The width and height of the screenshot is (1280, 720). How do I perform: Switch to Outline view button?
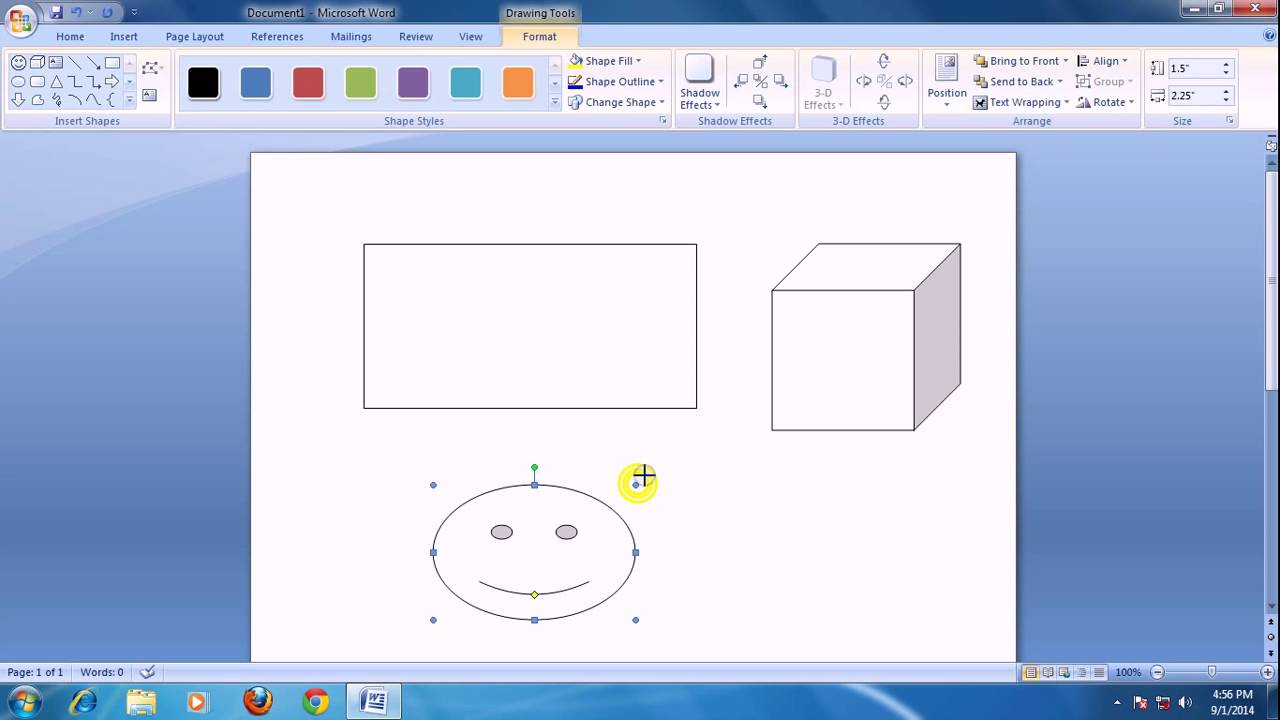(x=1082, y=673)
